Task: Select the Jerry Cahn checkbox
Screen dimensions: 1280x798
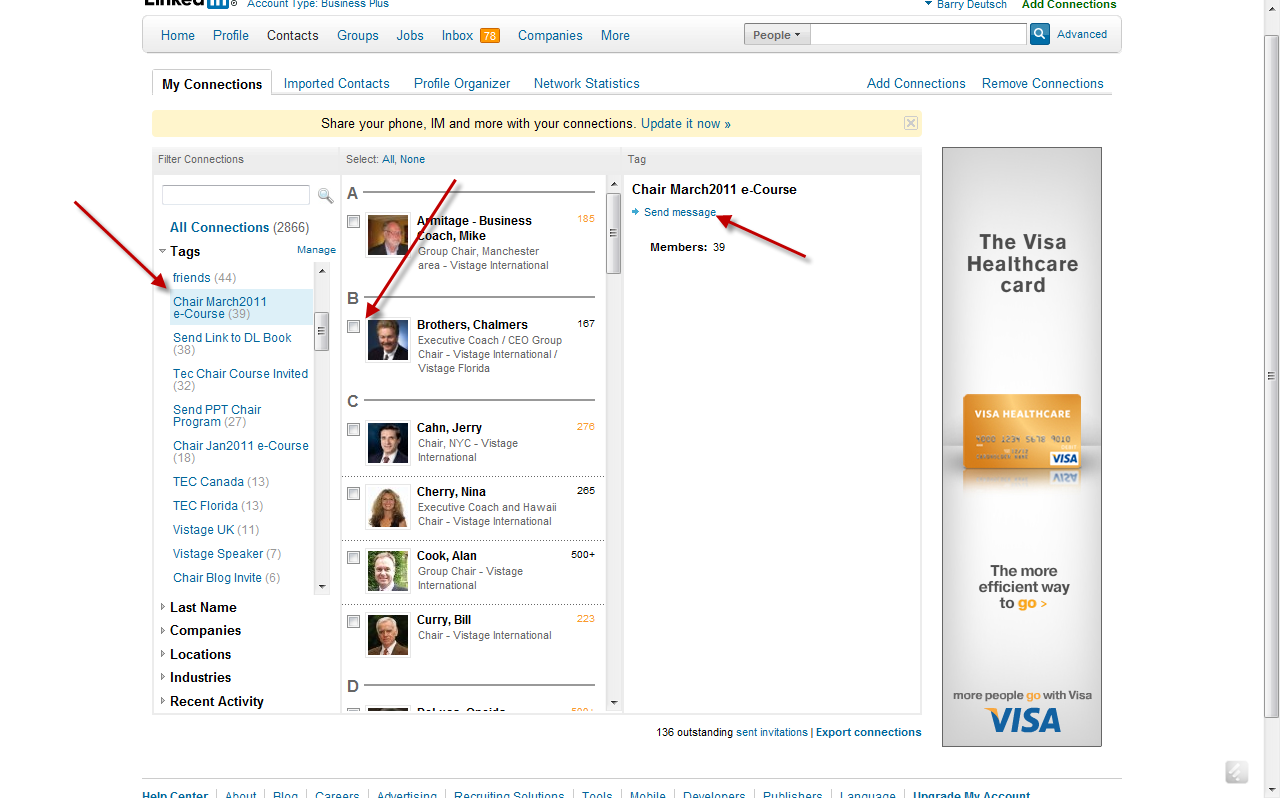Action: (x=354, y=429)
